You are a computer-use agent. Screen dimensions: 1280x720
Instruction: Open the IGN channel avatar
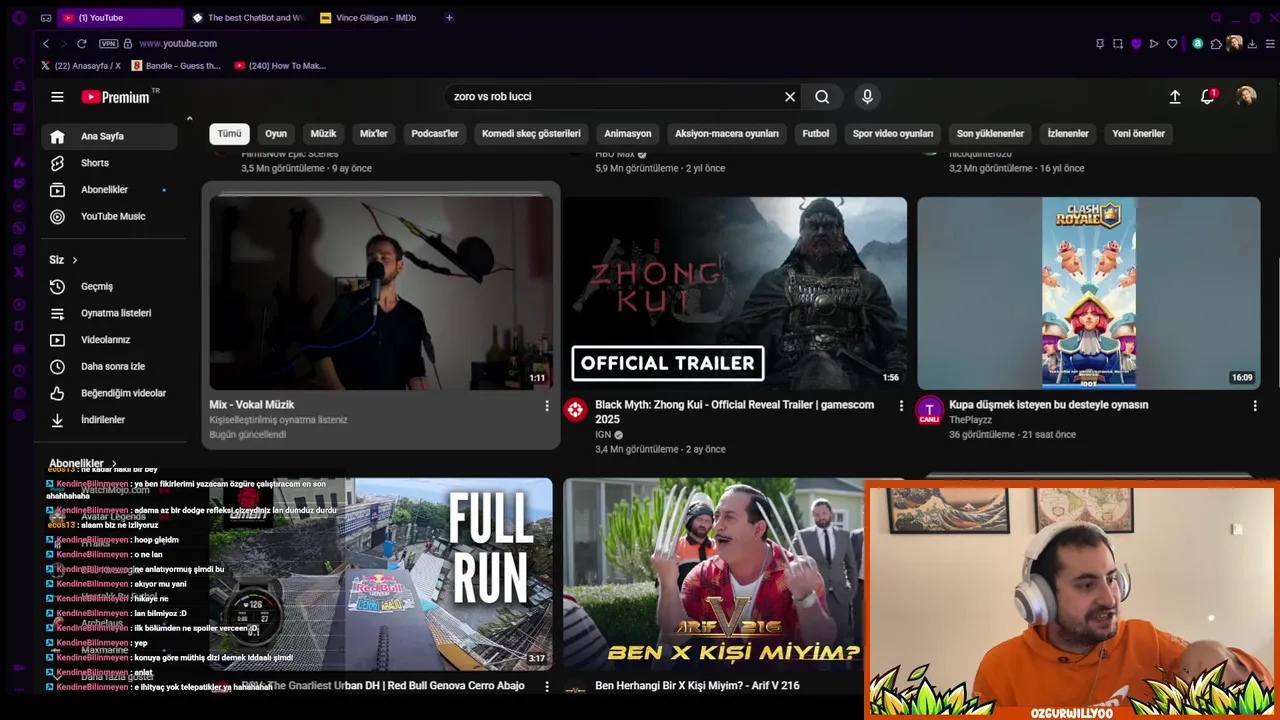[575, 410]
